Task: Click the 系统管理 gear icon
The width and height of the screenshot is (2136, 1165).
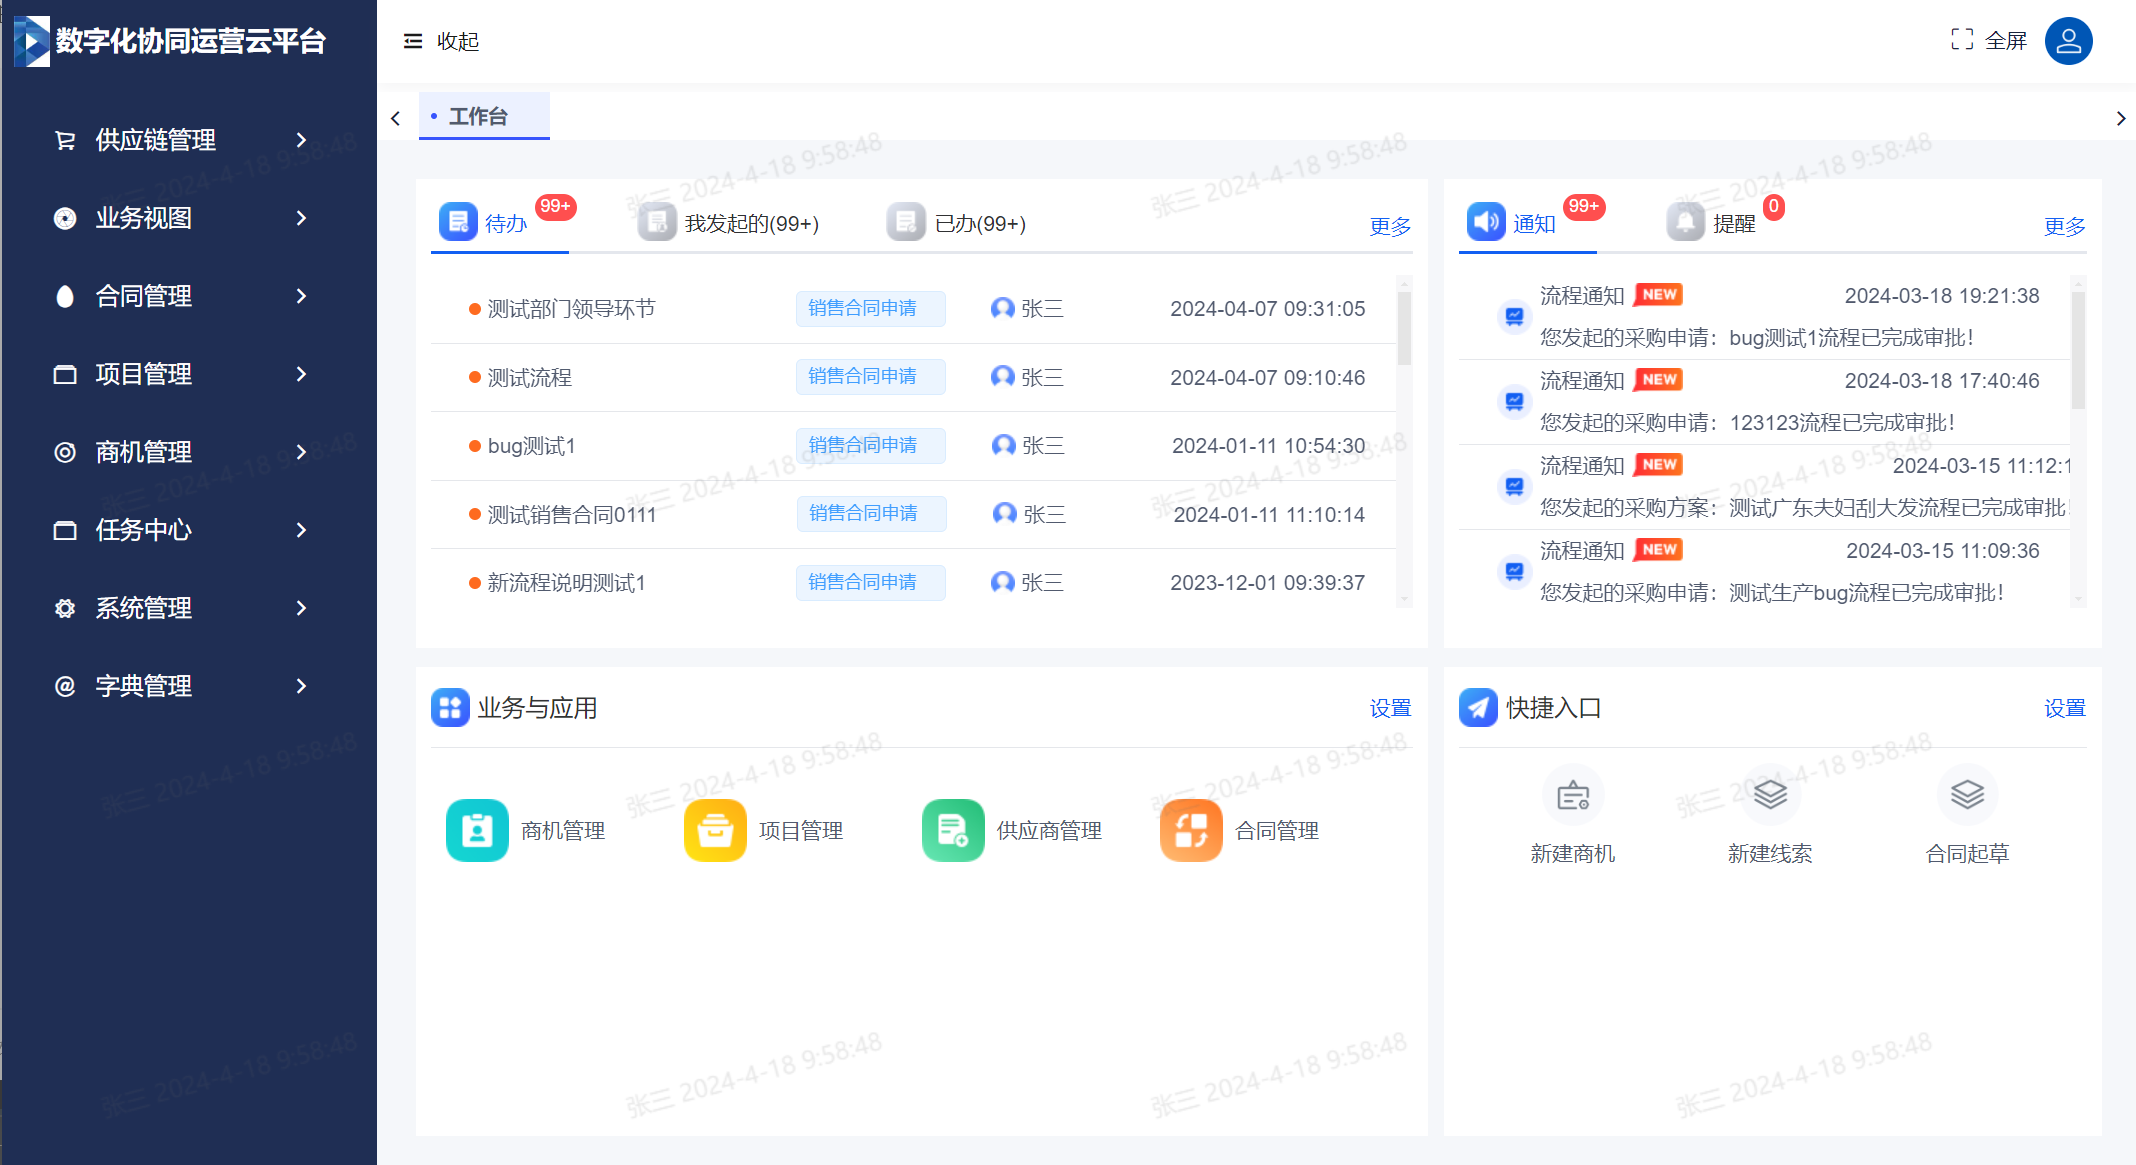Action: (x=65, y=608)
